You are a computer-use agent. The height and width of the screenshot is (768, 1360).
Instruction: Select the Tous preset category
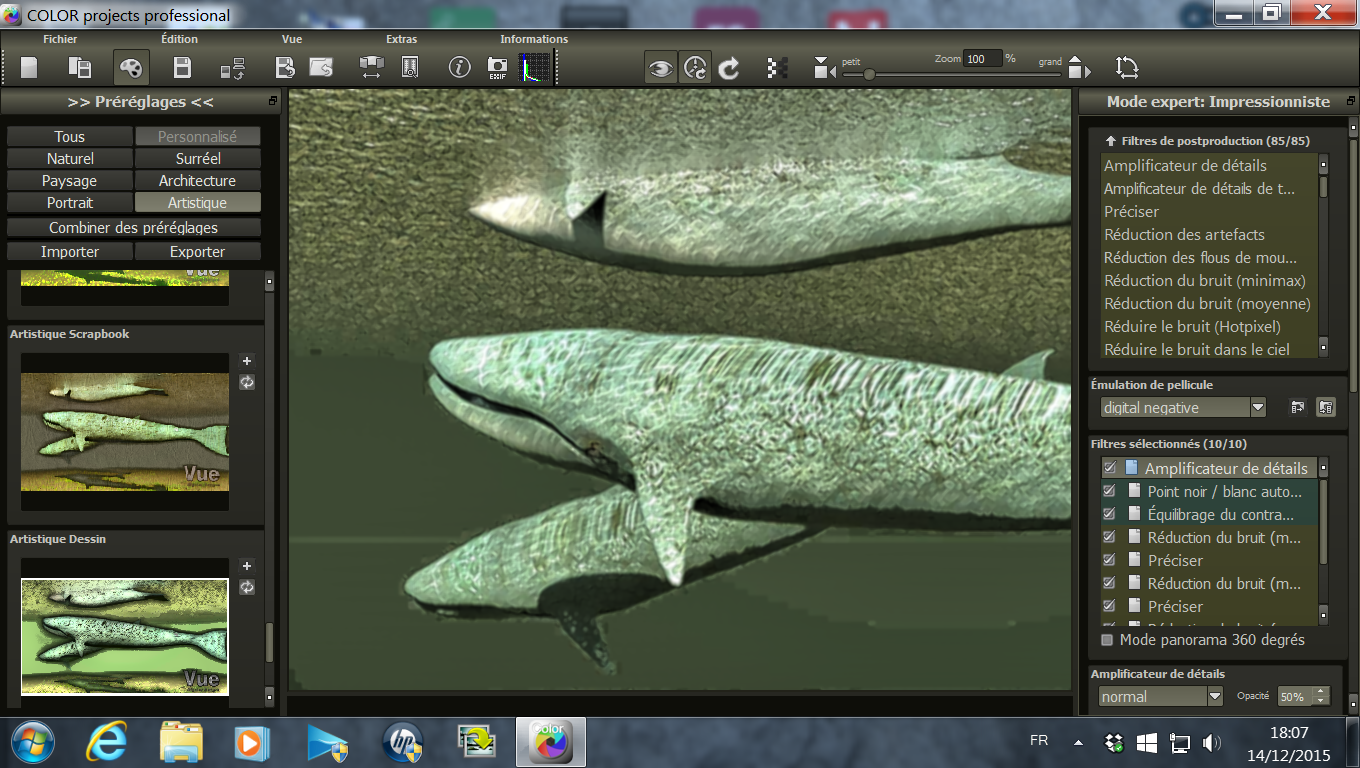point(70,137)
